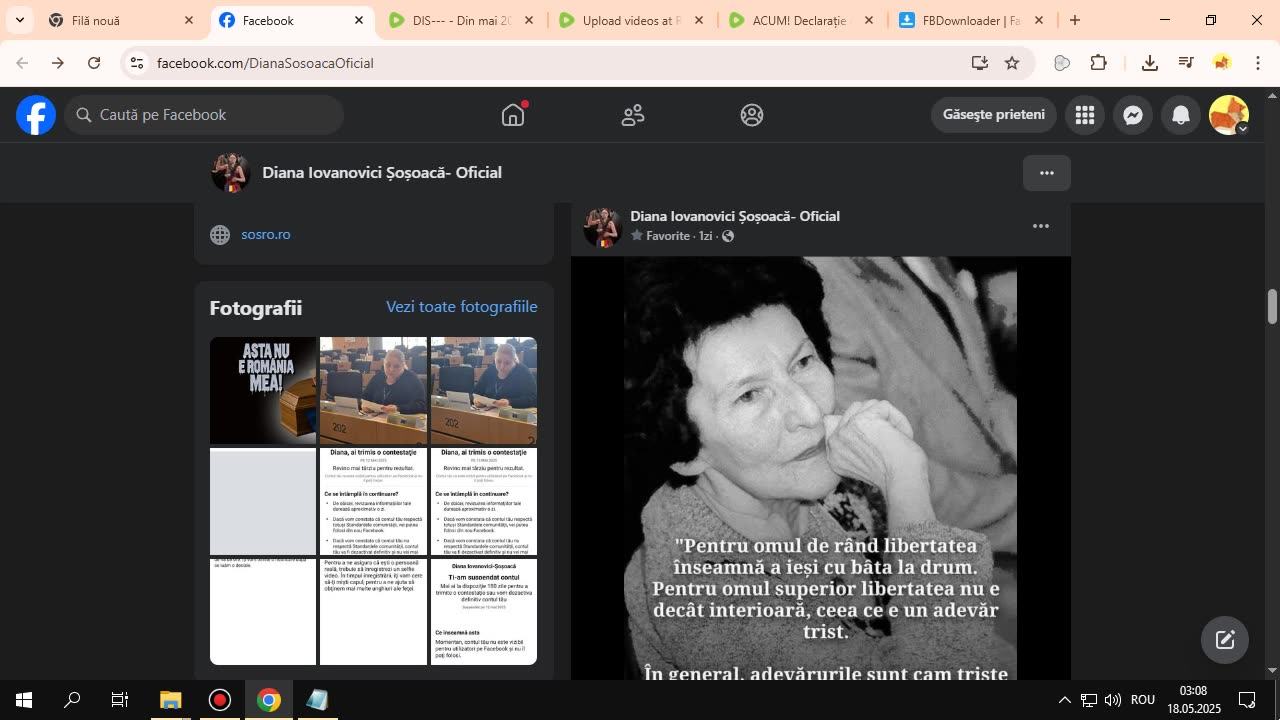The height and width of the screenshot is (720, 1280).
Task: Switch the ROU keyboard language
Action: pyautogui.click(x=1143, y=700)
